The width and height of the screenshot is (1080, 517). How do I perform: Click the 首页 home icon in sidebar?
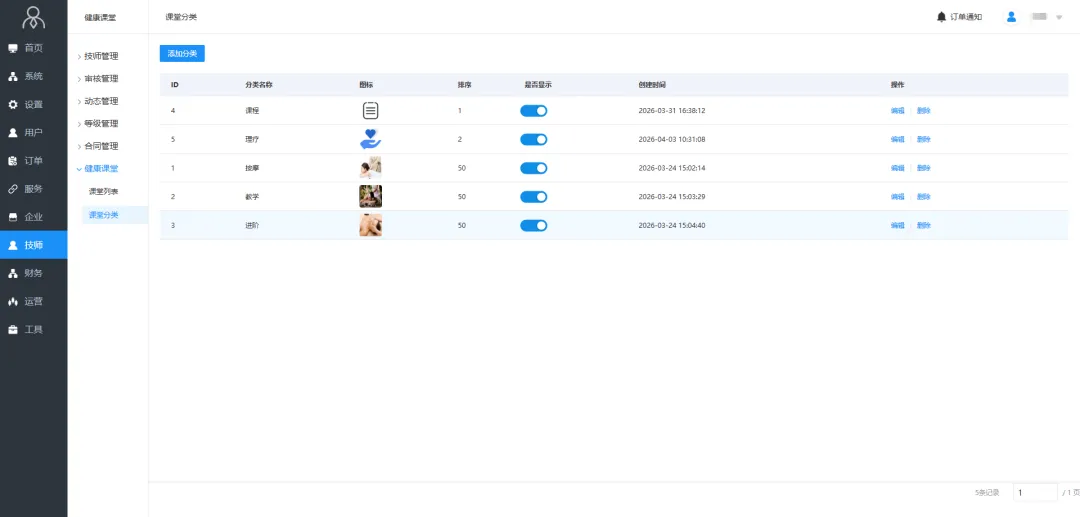pyautogui.click(x=13, y=48)
